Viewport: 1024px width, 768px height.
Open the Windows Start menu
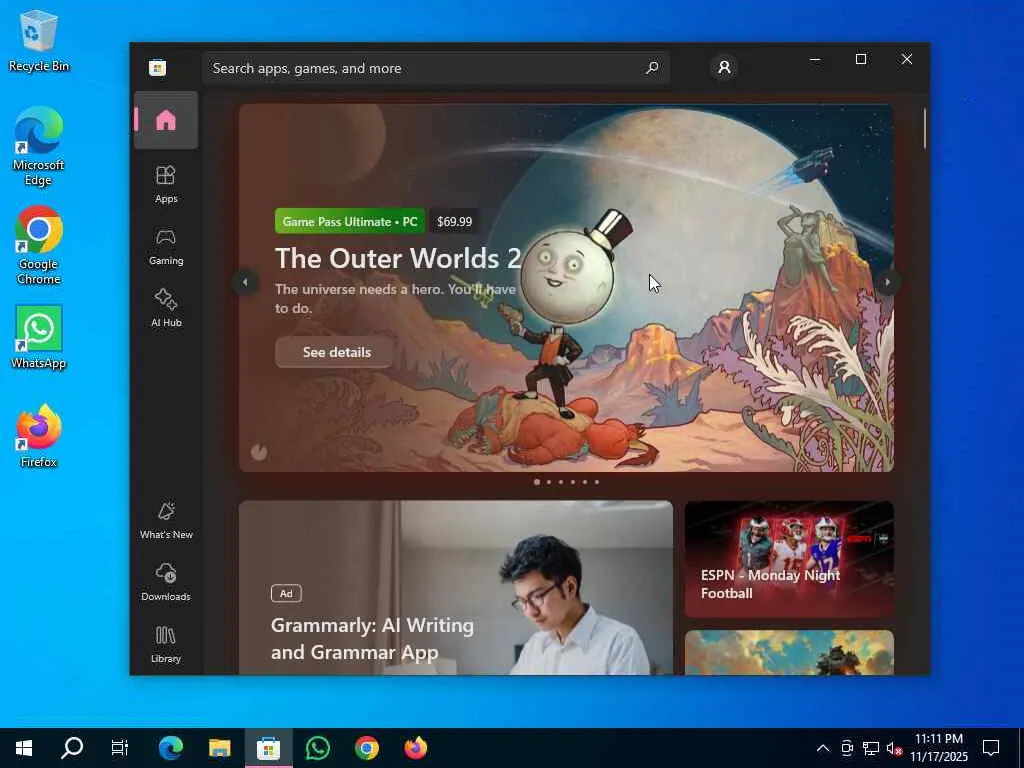(24, 748)
